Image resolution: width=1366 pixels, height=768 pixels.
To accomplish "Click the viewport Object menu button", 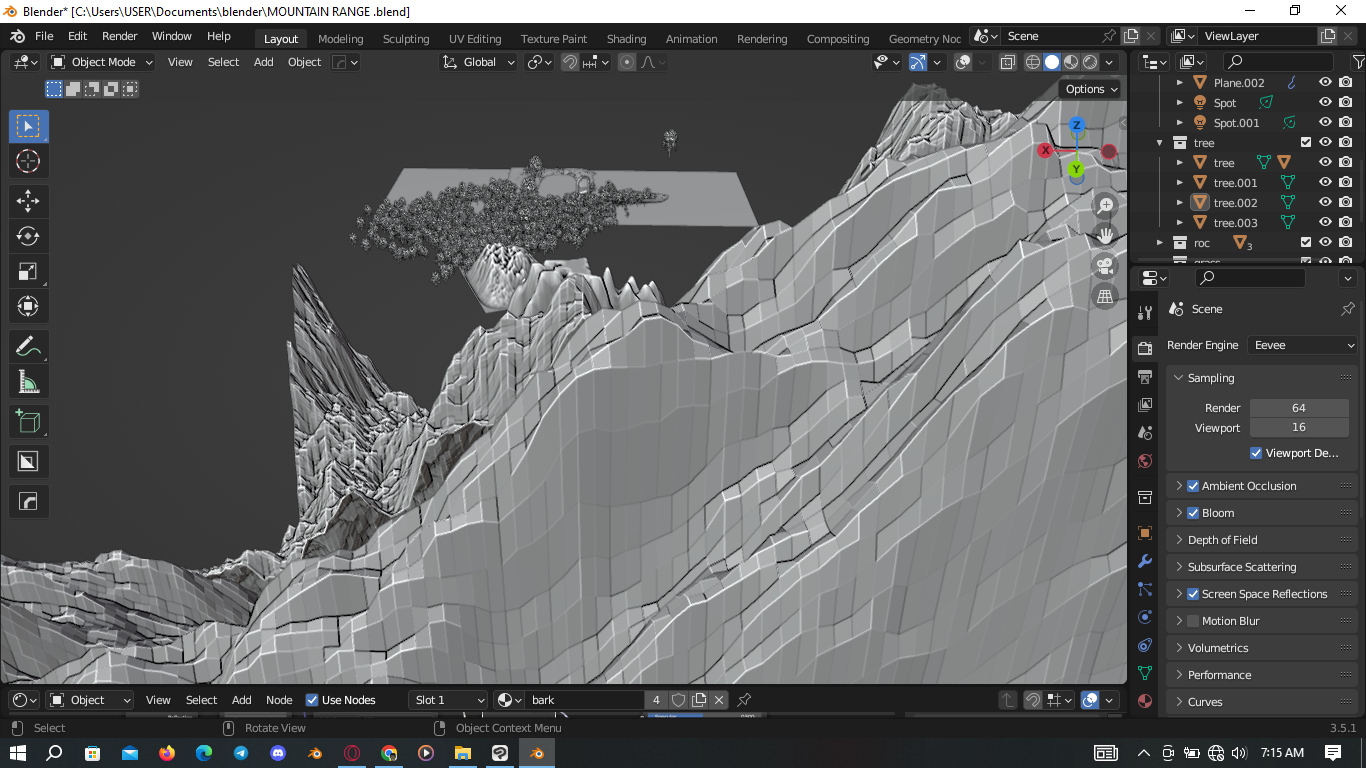I will 305,62.
